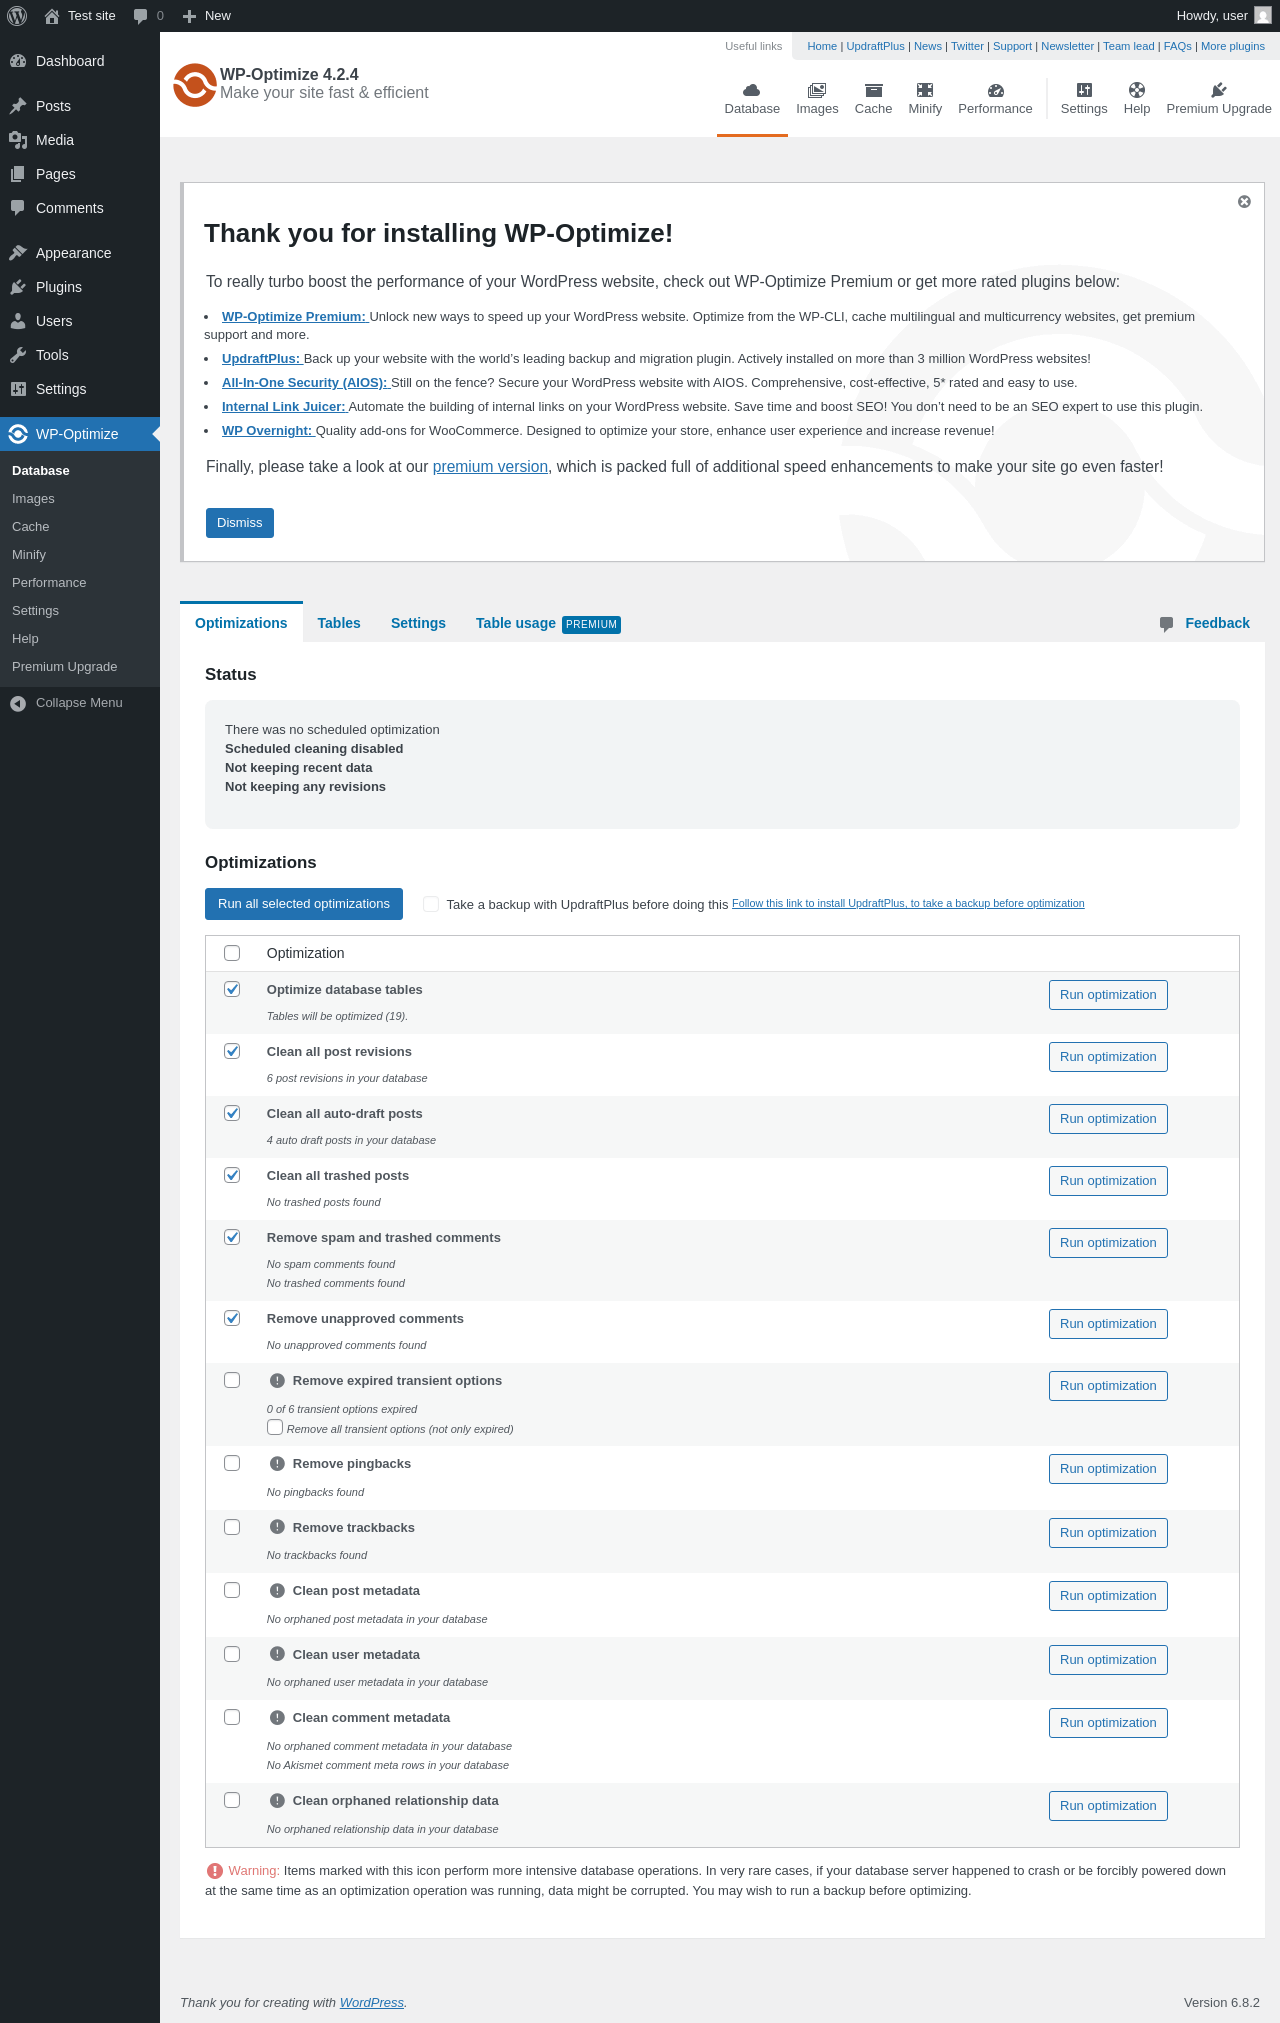This screenshot has height=2023, width=1280.
Task: Switch to the Tables tab
Action: tap(339, 623)
